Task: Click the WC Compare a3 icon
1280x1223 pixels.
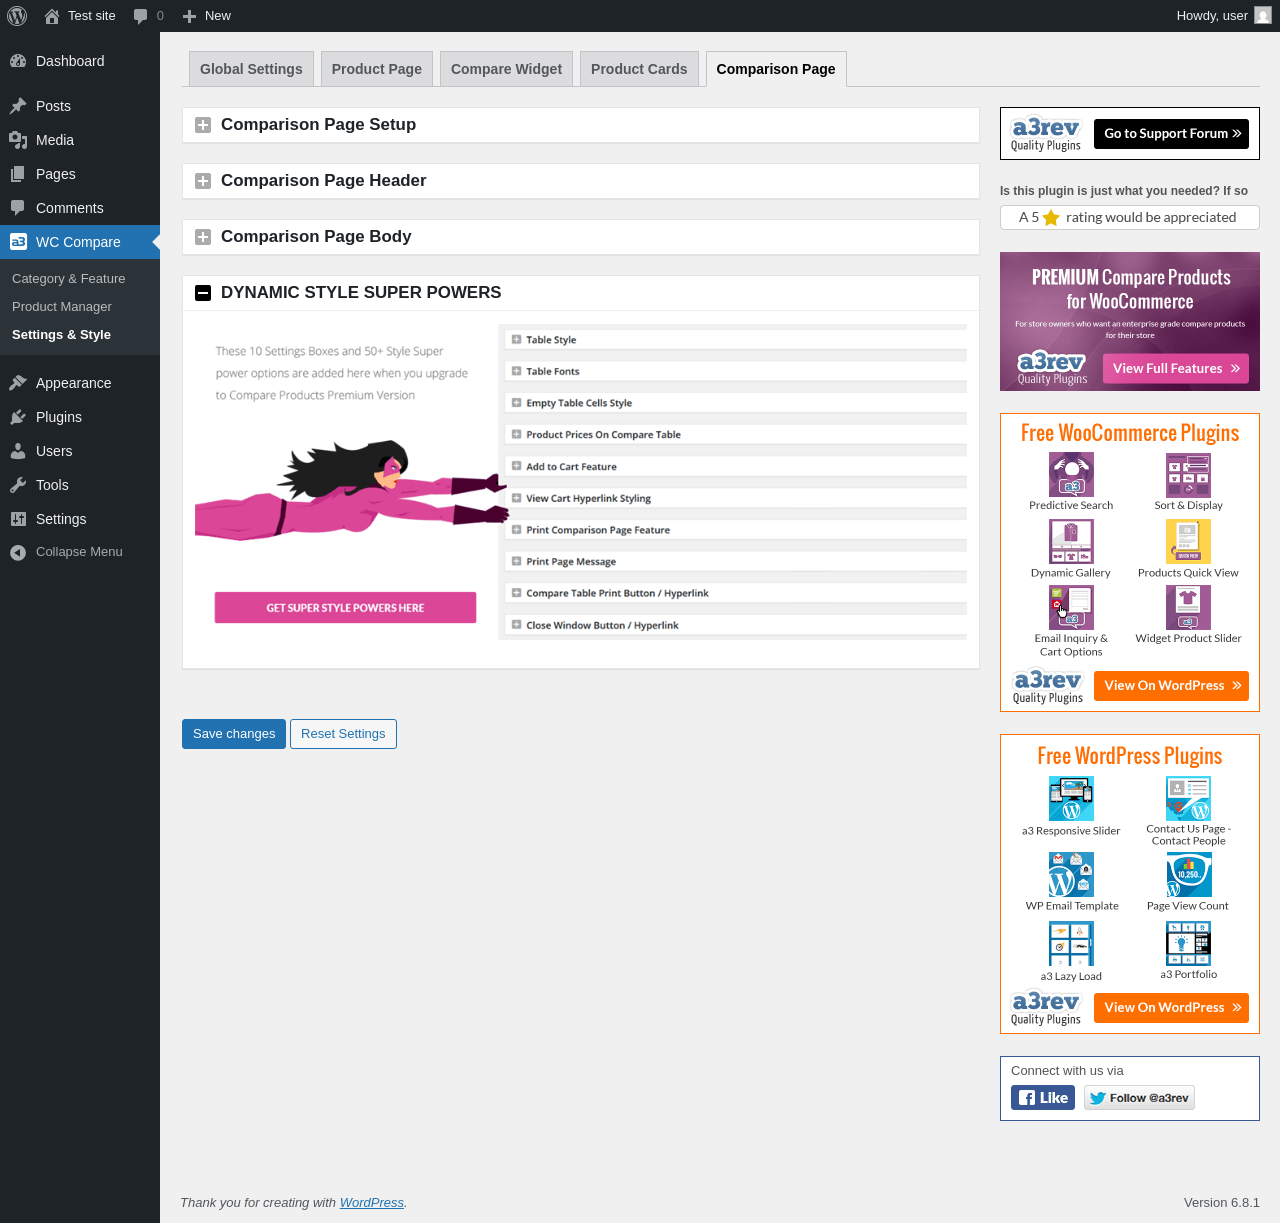Action: (x=18, y=242)
